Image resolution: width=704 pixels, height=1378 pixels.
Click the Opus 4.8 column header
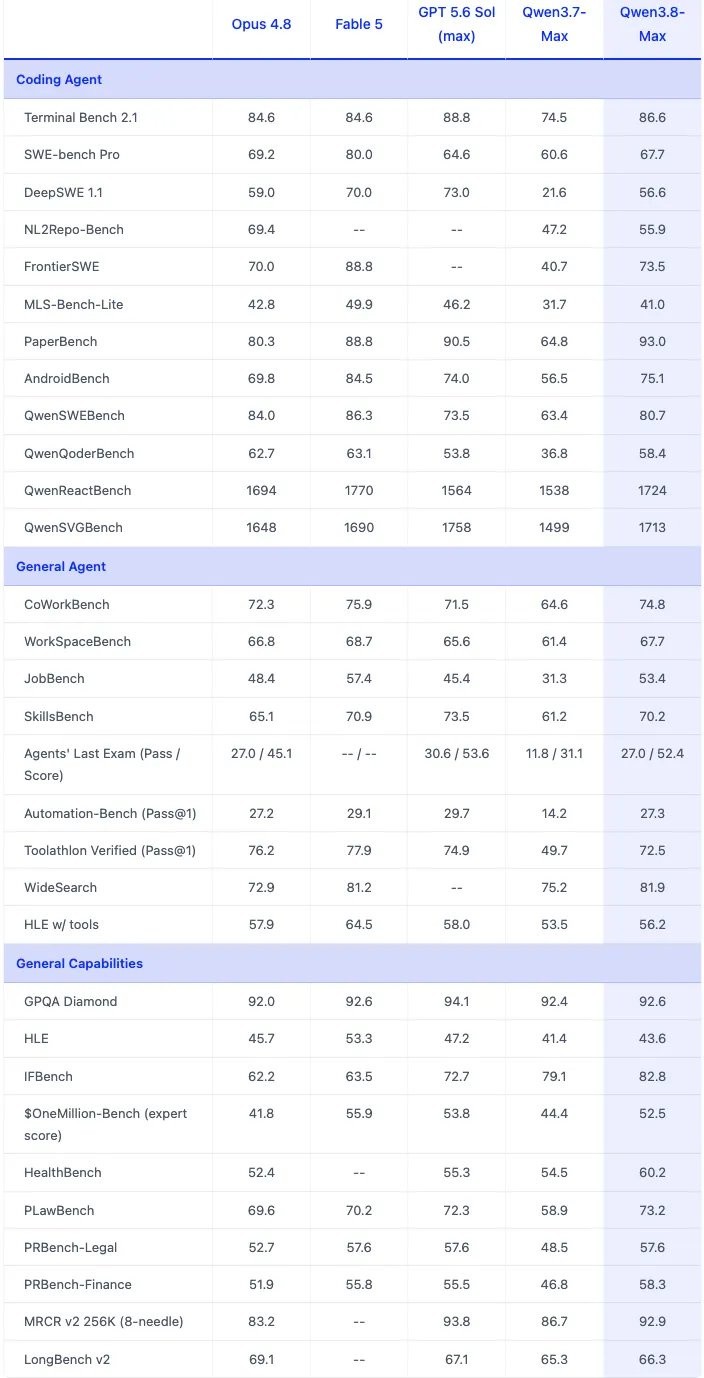(261, 24)
